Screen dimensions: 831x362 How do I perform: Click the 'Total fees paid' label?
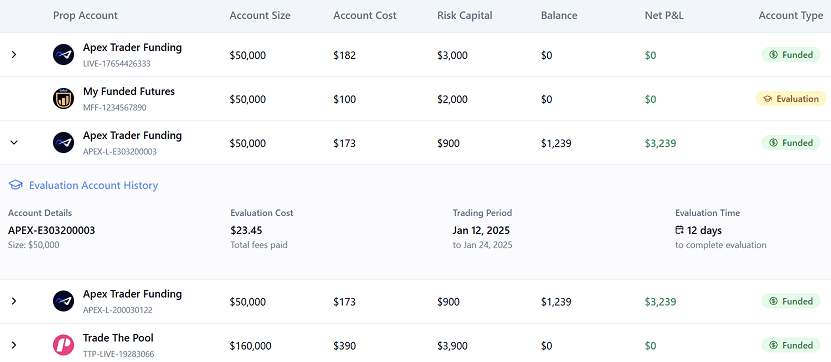[259, 245]
